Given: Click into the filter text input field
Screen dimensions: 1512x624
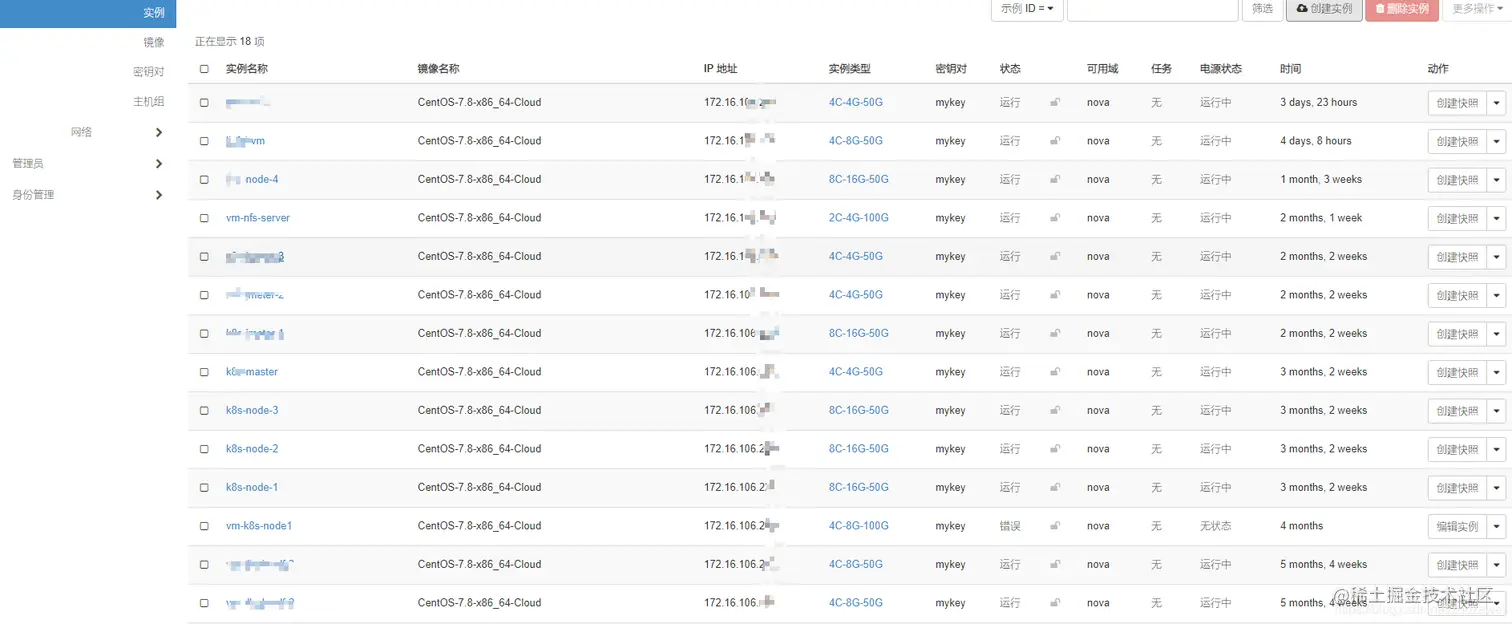Looking at the screenshot, I should pos(1153,9).
